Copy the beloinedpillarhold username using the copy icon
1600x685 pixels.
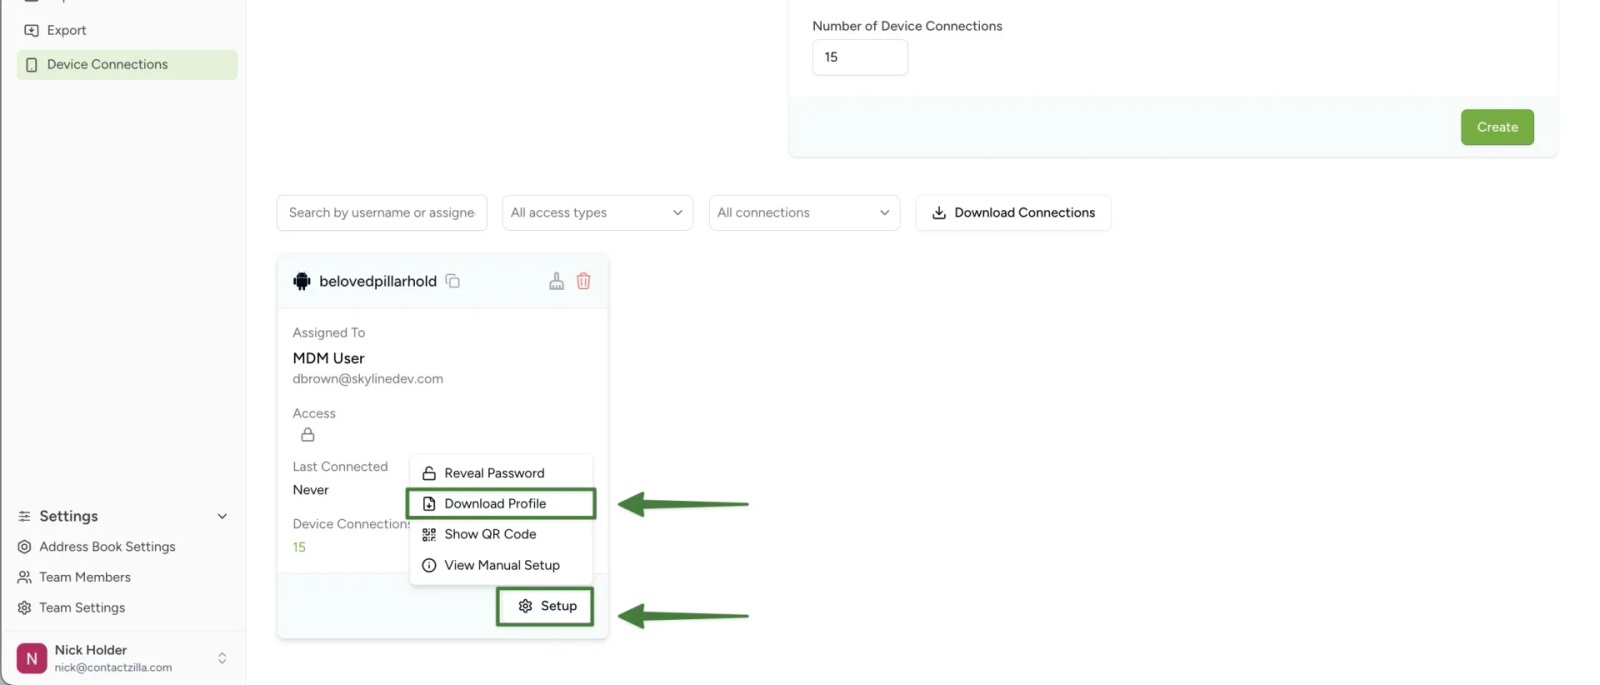452,281
